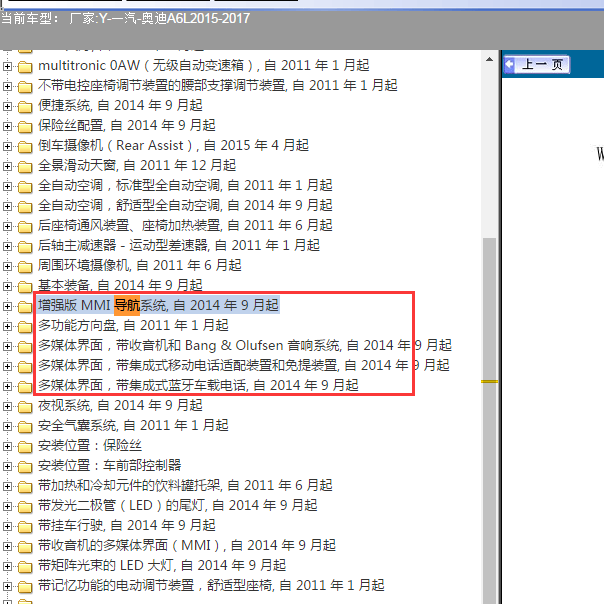Image resolution: width=604 pixels, height=604 pixels.
Task: Select 带记忆功能的电动调节装置，舒适型座椅 item
Action: tap(211, 586)
